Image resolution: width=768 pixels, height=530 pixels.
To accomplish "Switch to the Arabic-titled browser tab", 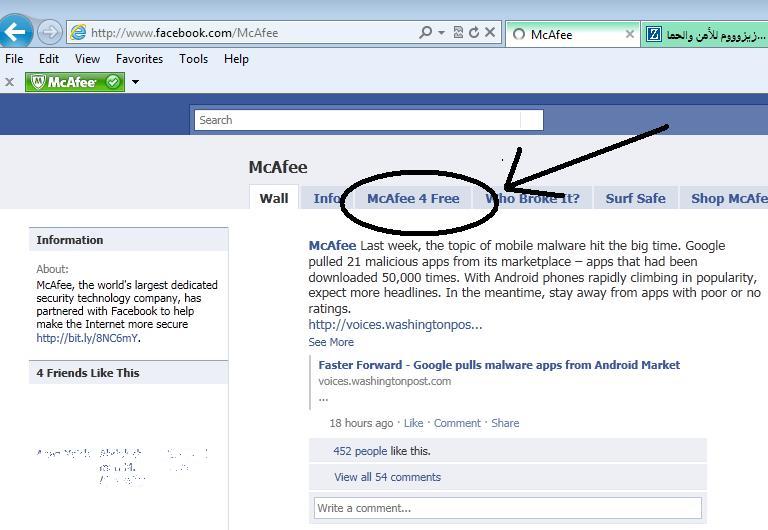I will 704,34.
